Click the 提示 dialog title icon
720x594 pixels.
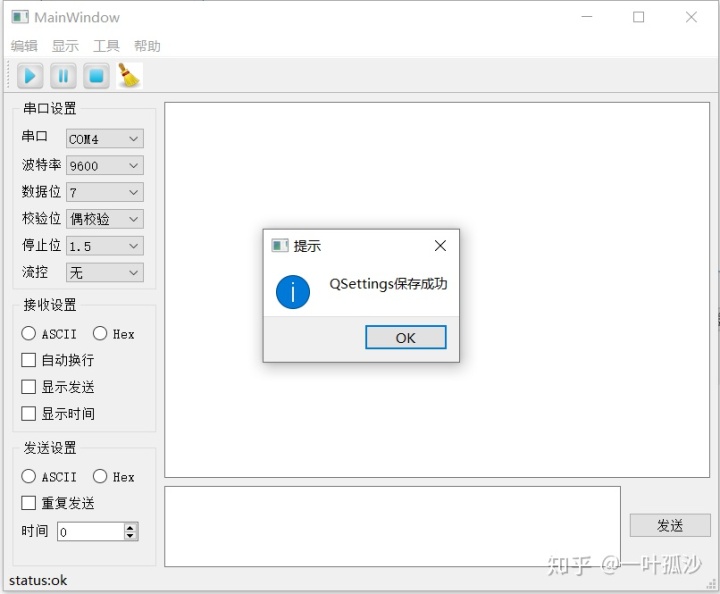coord(280,246)
